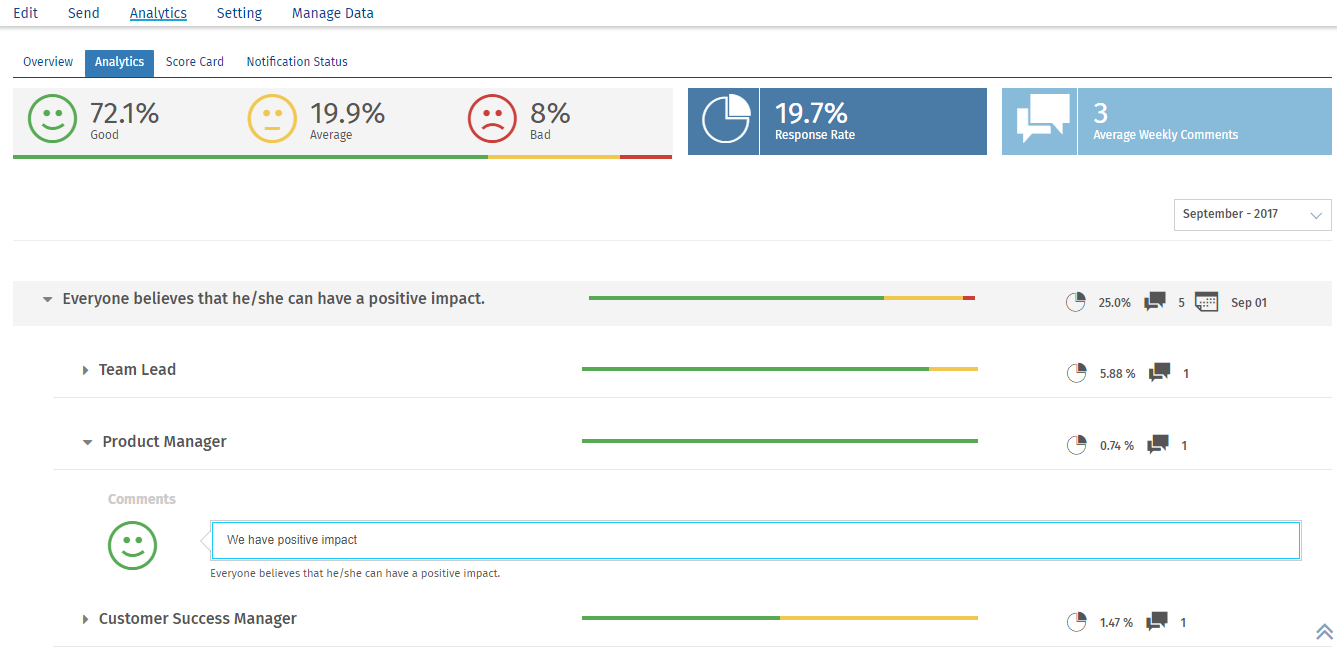Collapse the Product Manager row

click(88, 442)
